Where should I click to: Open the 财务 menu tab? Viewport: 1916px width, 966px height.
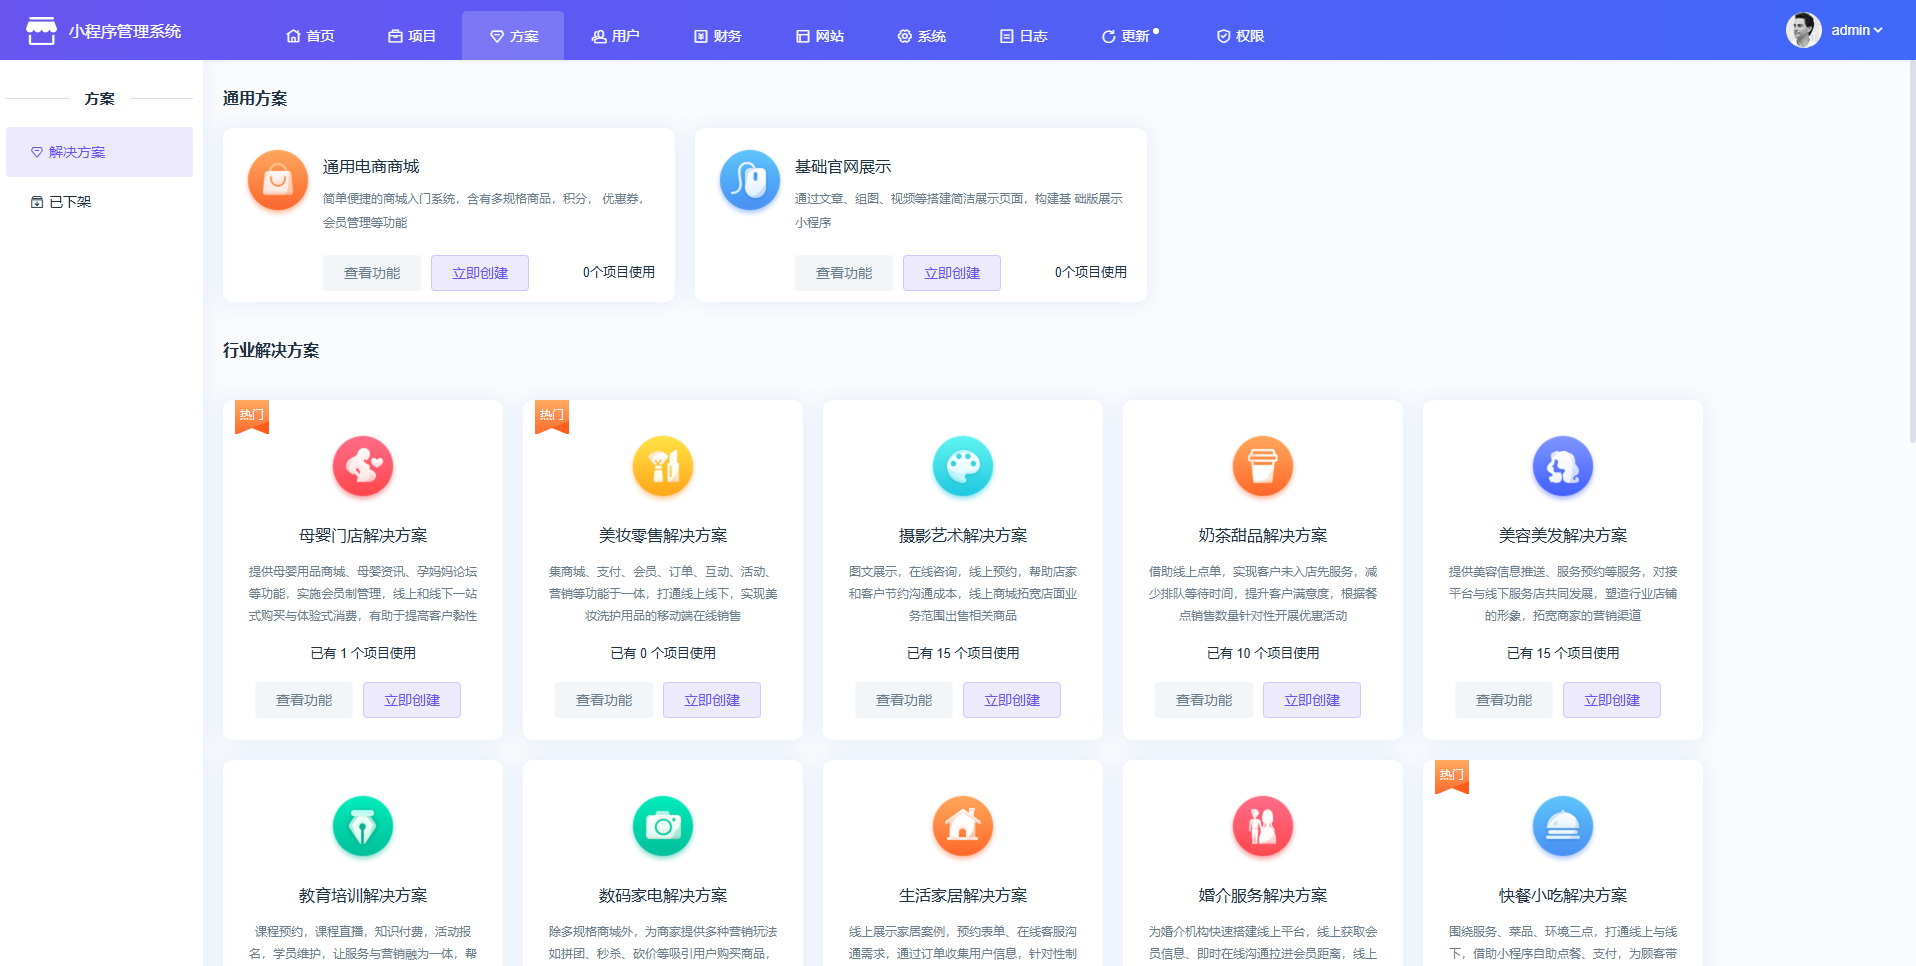tap(717, 36)
